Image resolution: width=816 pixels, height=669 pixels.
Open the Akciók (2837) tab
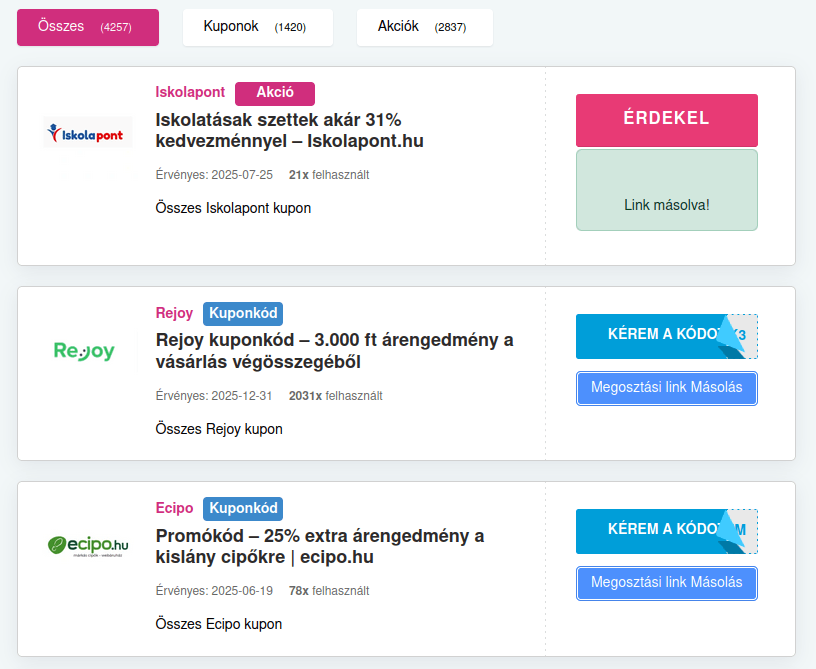pyautogui.click(x=425, y=27)
